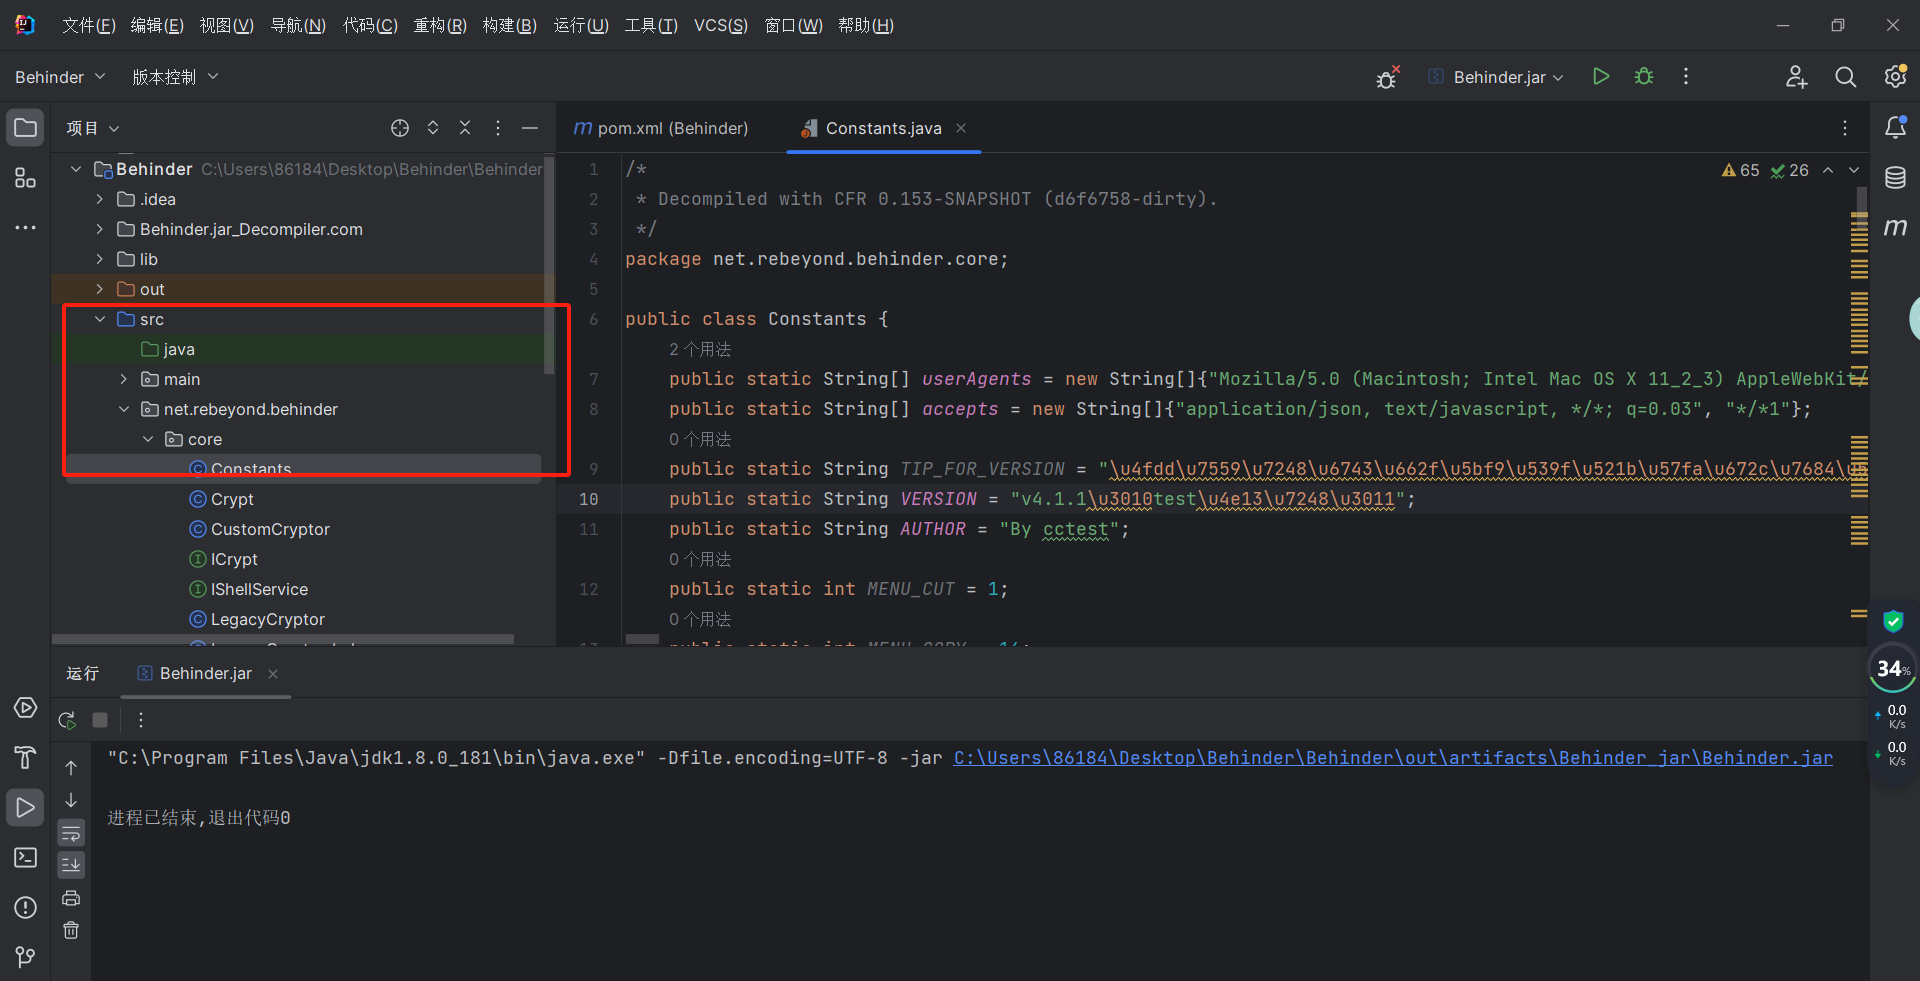
Task: Expand the Behinder.jar_Decompiler.com folder
Action: pos(100,229)
